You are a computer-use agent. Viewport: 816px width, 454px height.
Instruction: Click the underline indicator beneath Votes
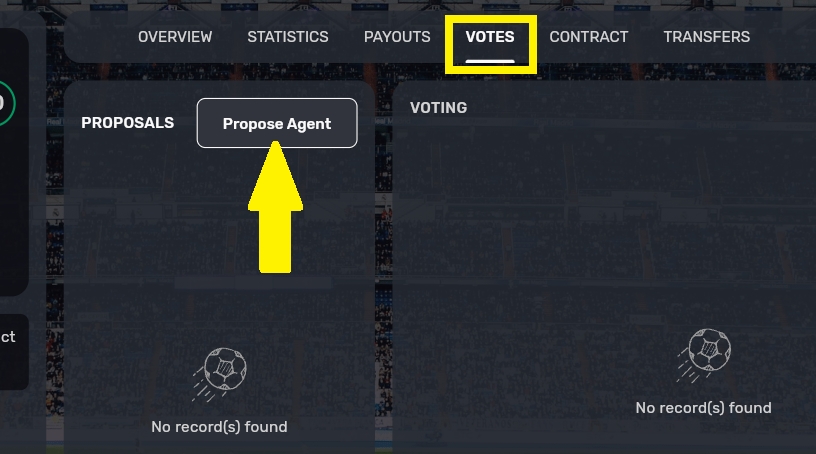490,61
